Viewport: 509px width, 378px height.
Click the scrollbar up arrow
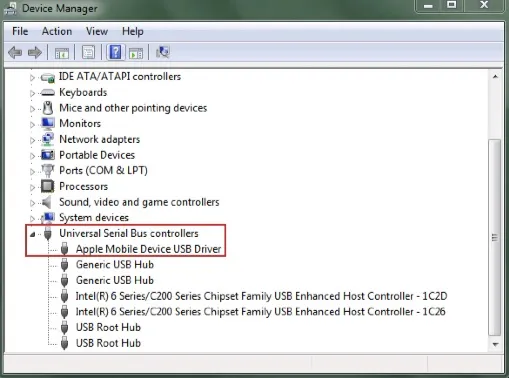pos(495,77)
